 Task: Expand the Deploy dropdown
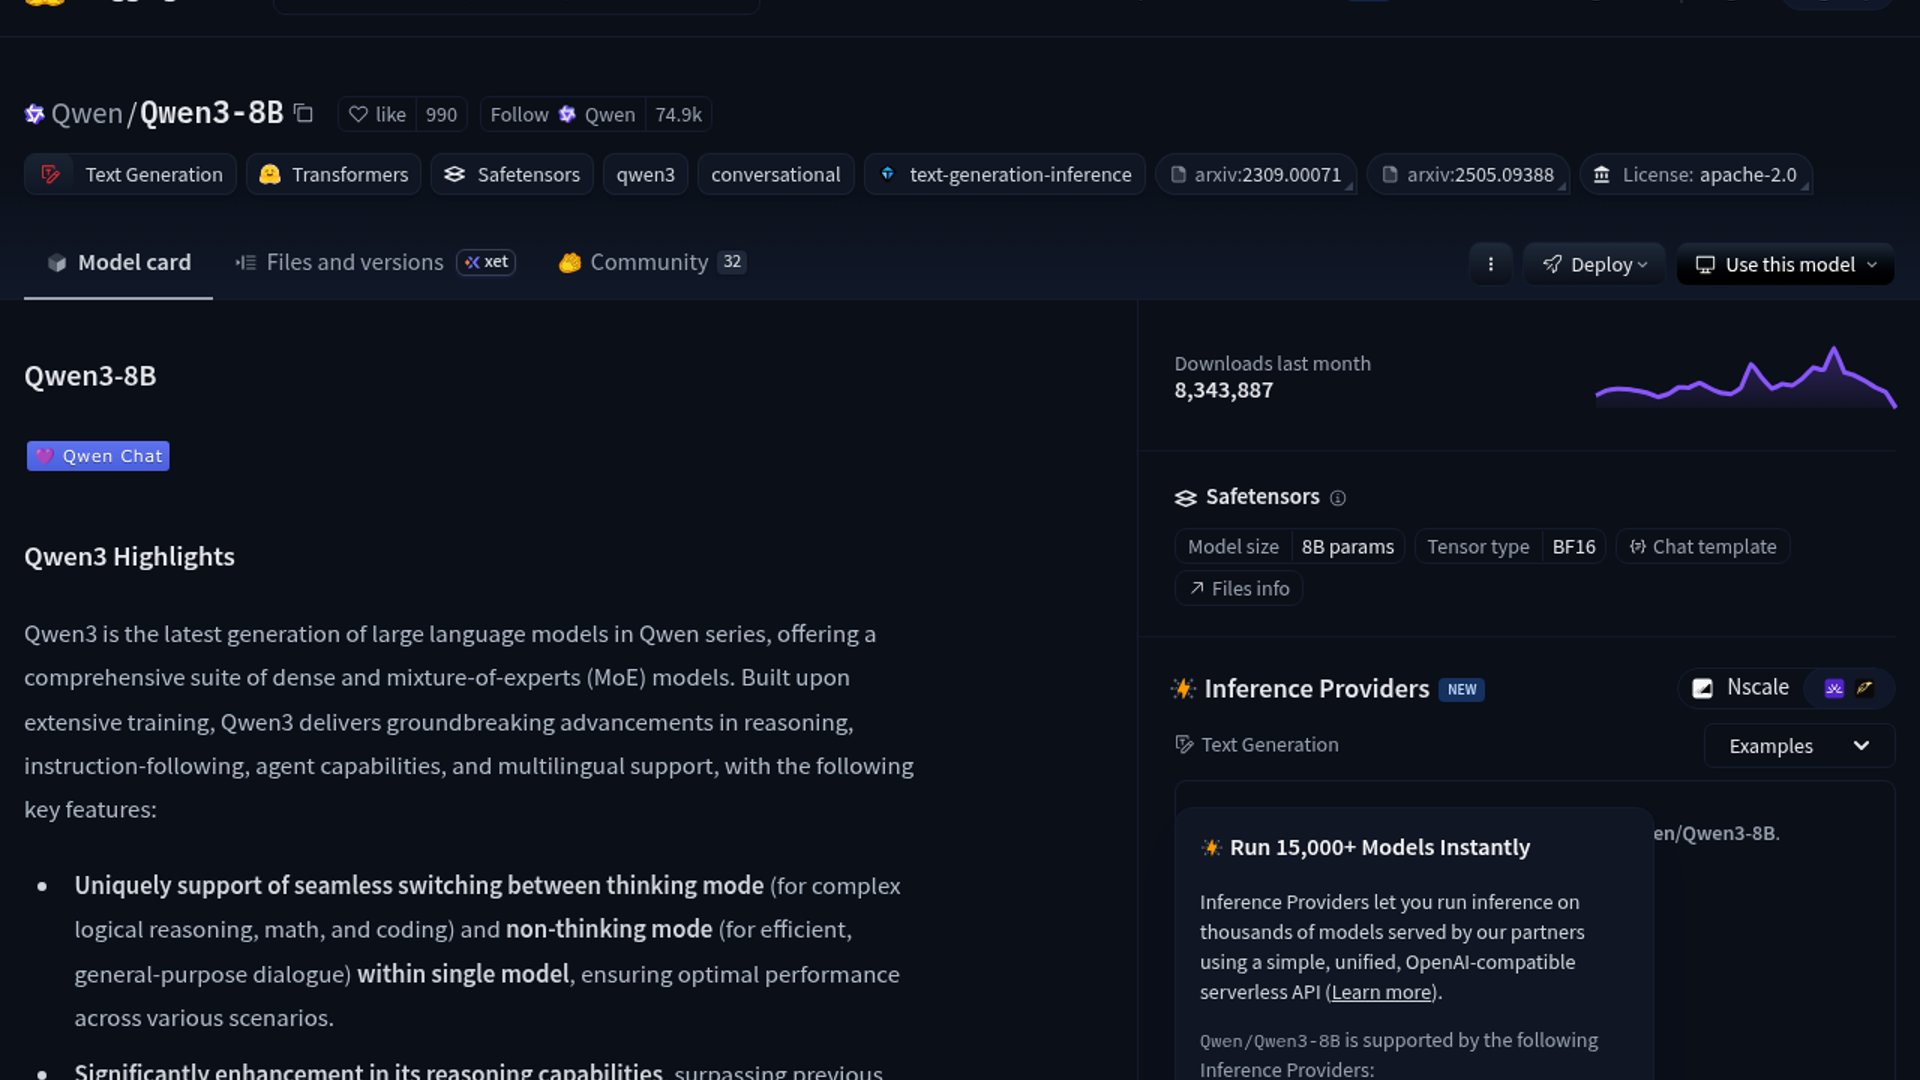[x=1594, y=265]
